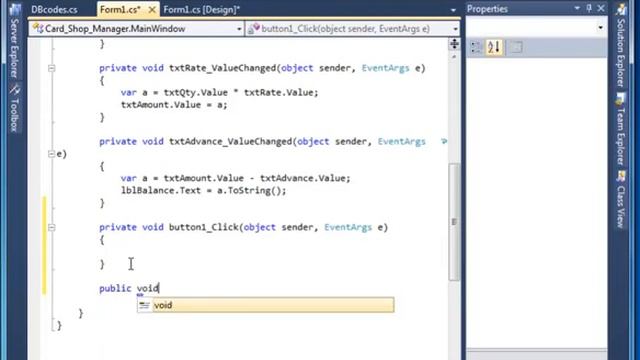Click the Team Explorer icon

(621, 98)
